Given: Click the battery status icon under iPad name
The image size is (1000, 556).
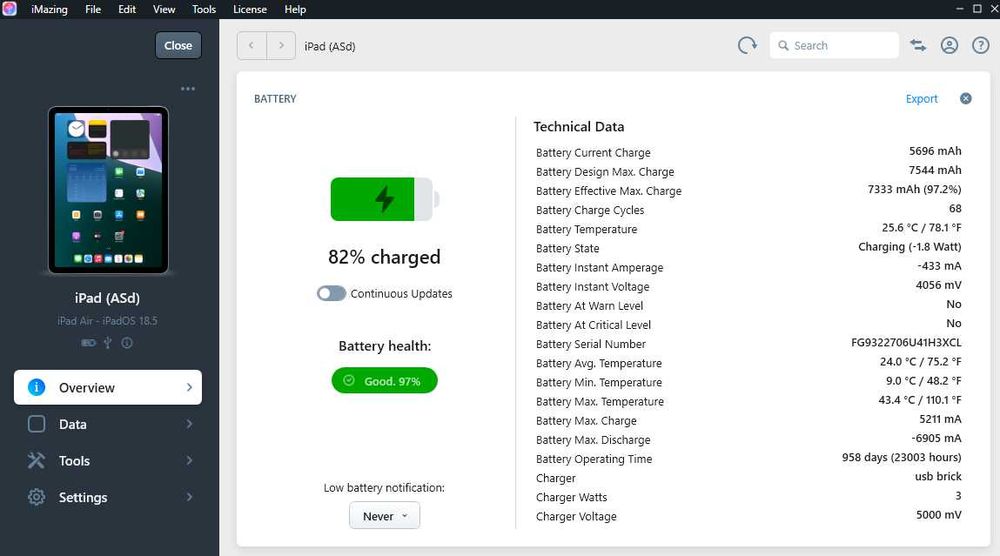Looking at the screenshot, I should [88, 343].
